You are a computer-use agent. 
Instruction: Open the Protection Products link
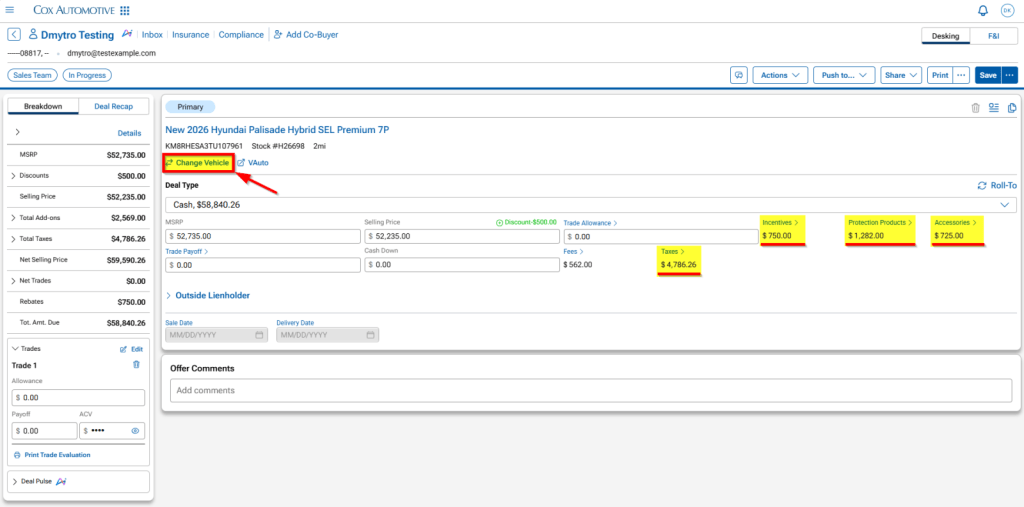(x=882, y=223)
